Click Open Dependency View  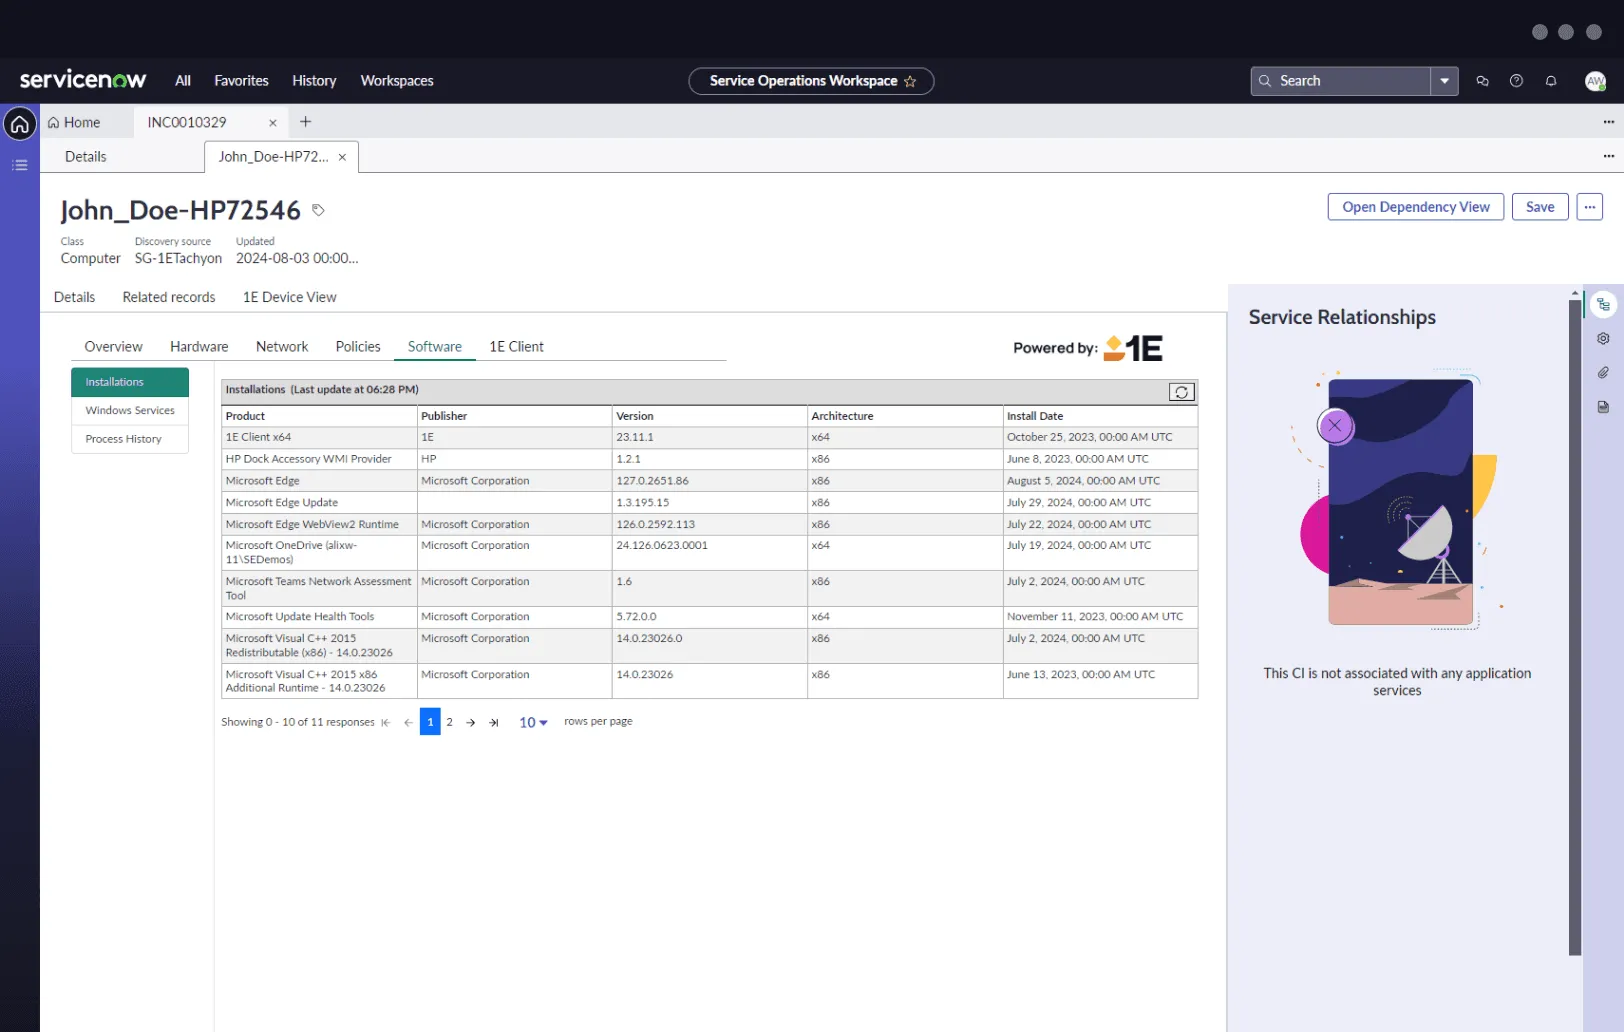tap(1415, 207)
